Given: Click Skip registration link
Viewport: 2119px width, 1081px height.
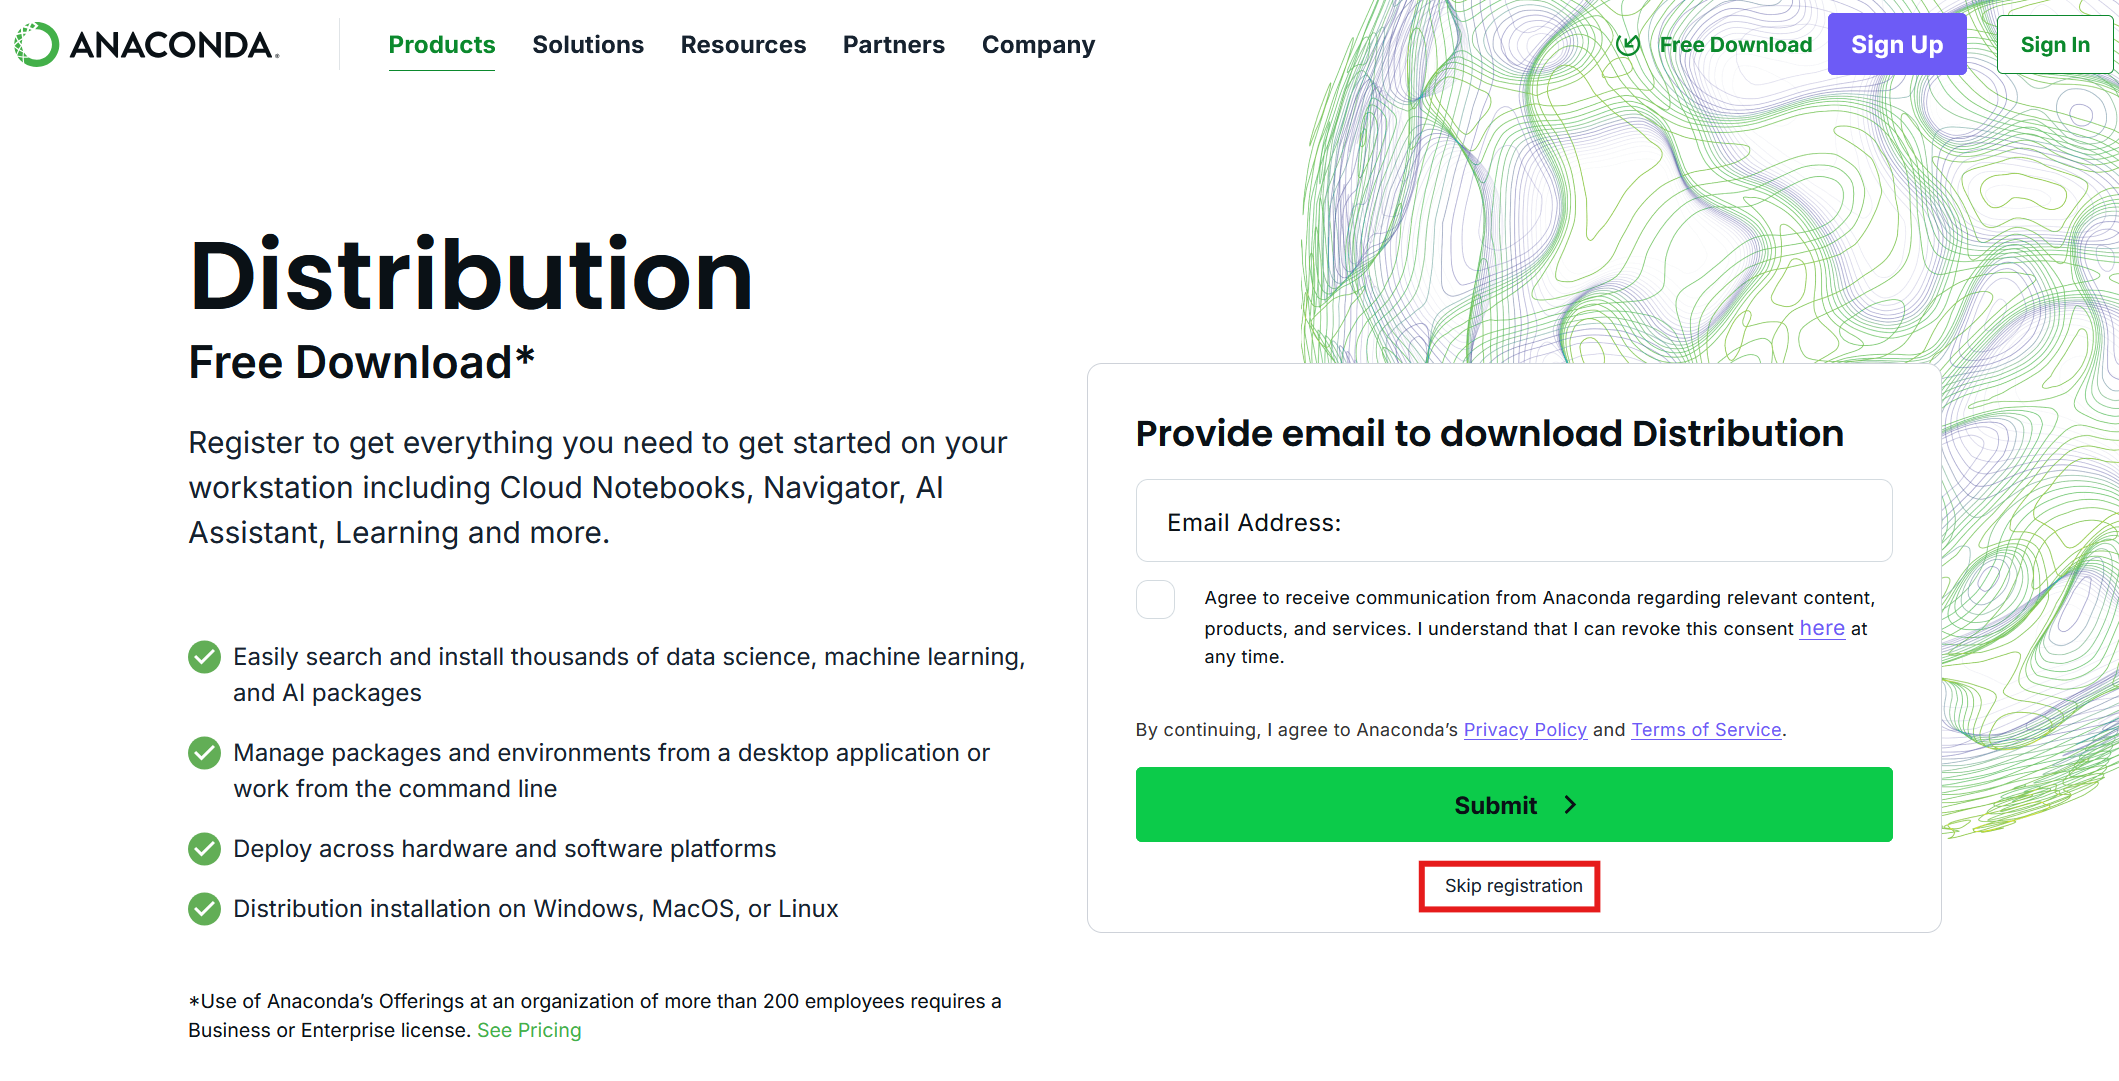Looking at the screenshot, I should 1512,886.
